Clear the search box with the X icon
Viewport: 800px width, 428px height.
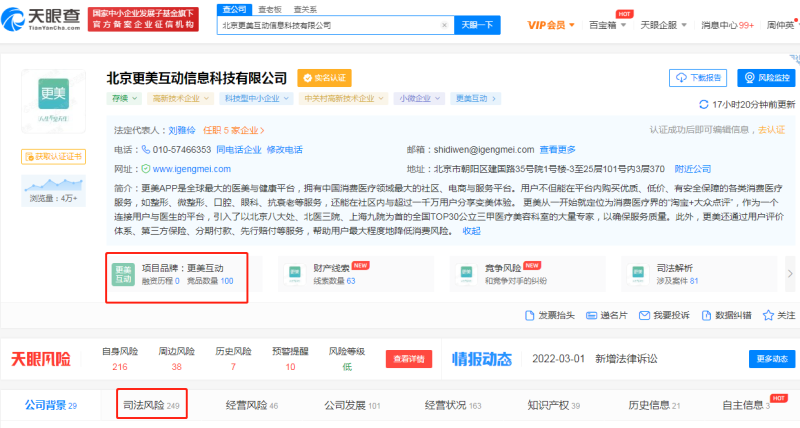[x=444, y=25]
